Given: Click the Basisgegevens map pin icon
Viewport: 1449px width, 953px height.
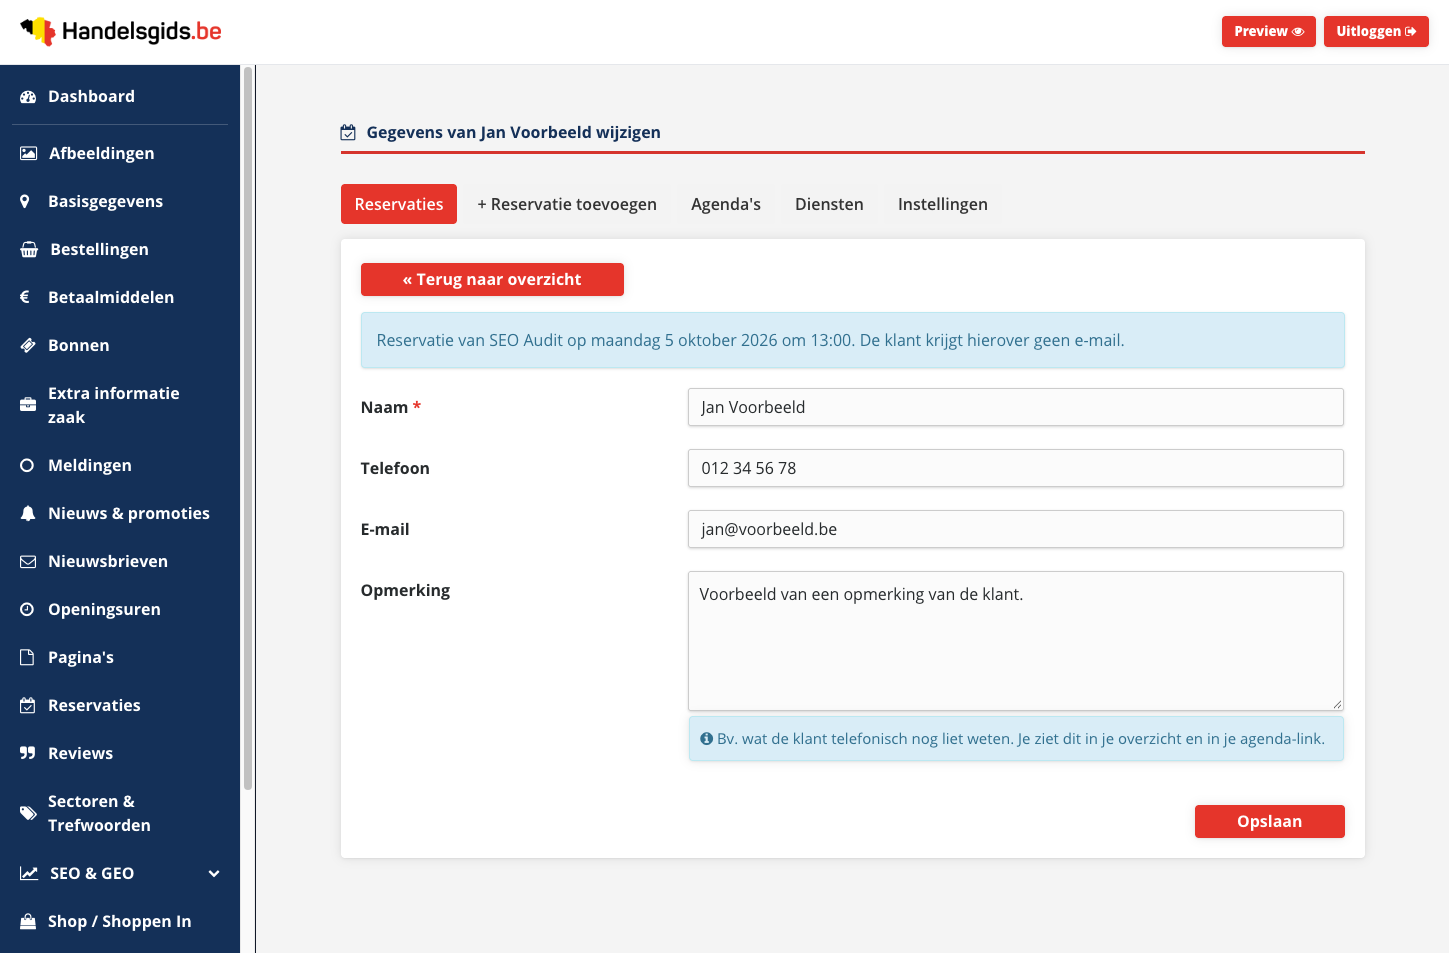Looking at the screenshot, I should (25, 201).
